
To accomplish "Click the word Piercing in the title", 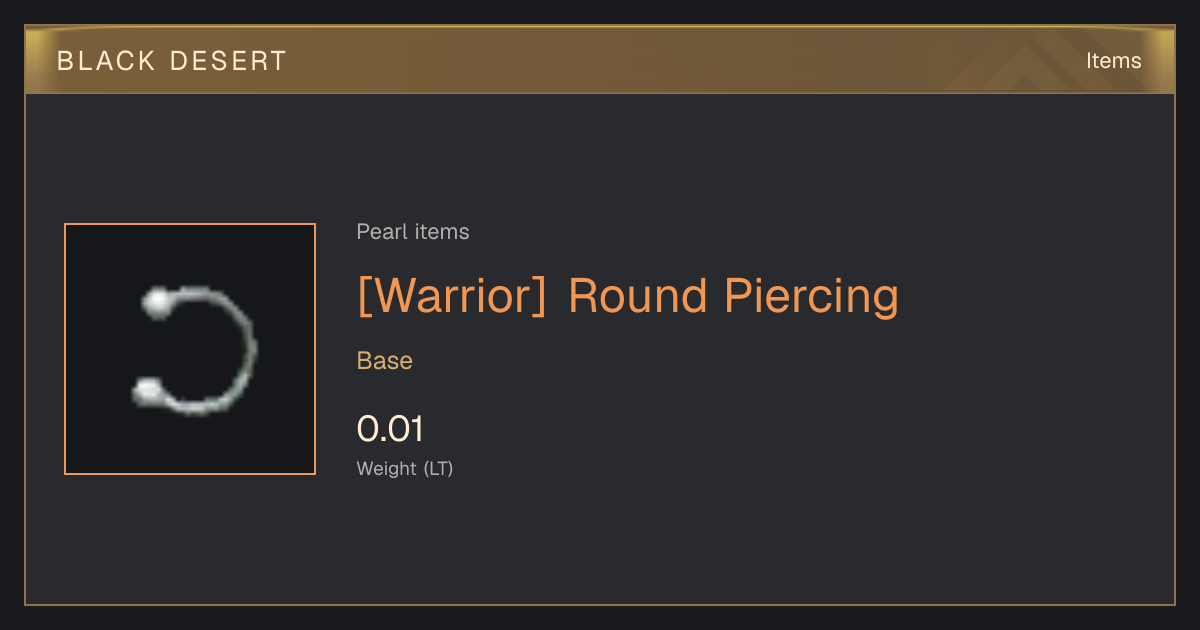I will coord(811,297).
